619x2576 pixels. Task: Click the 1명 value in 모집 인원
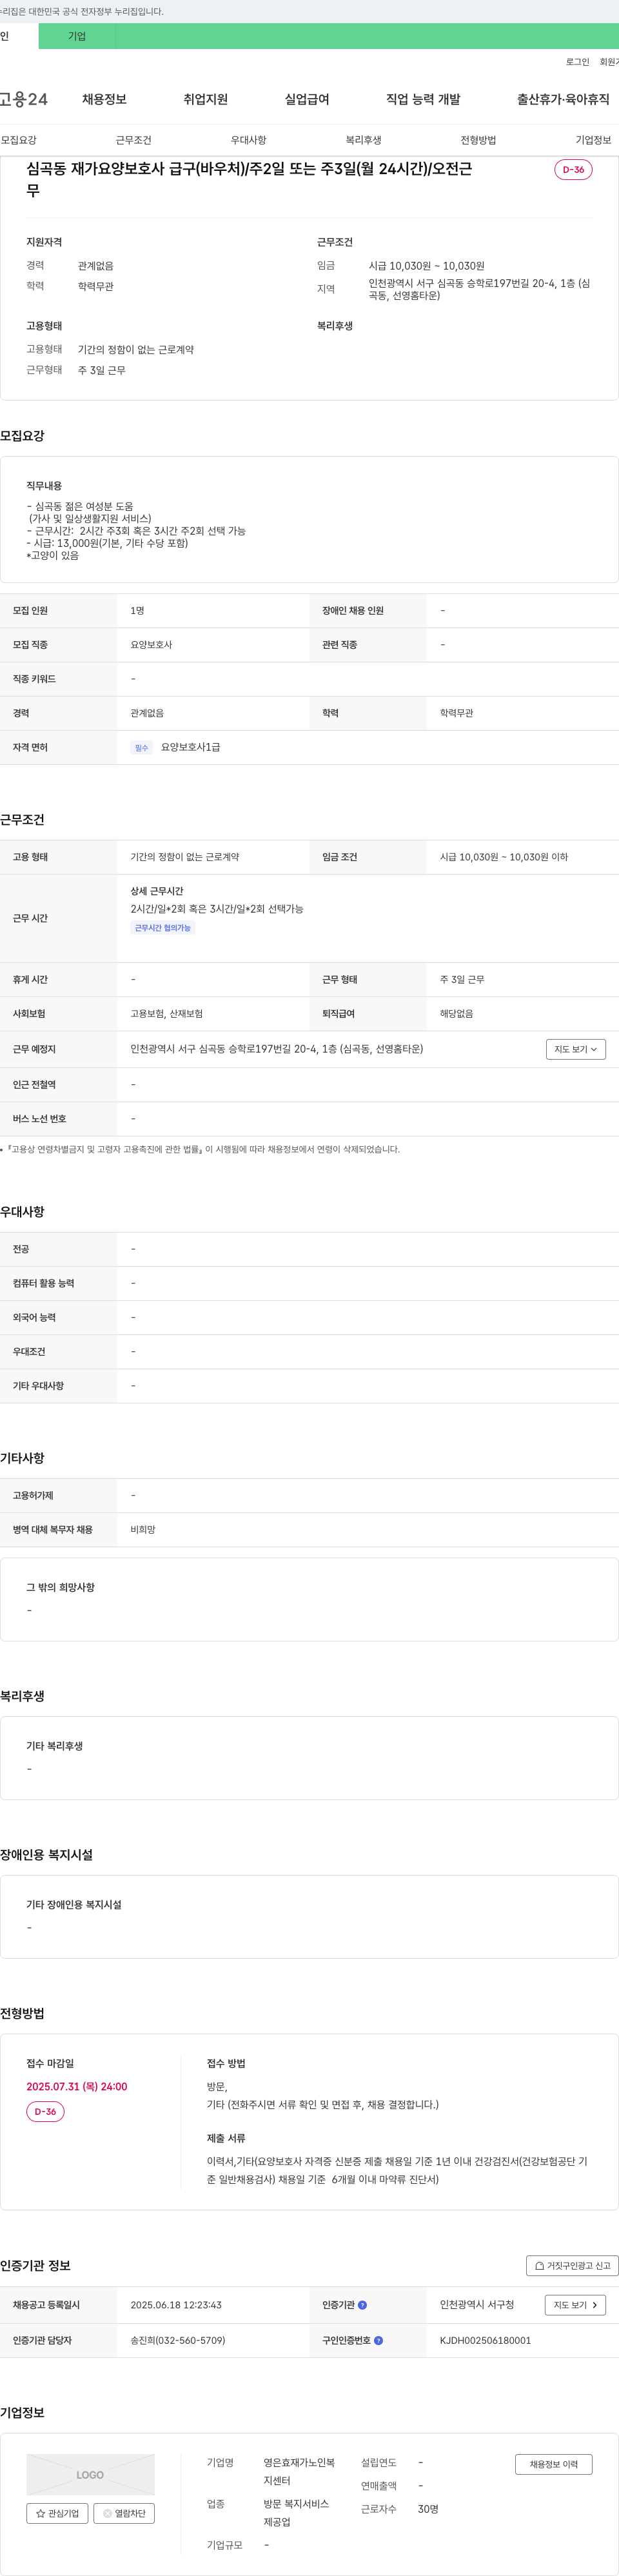click(x=137, y=611)
